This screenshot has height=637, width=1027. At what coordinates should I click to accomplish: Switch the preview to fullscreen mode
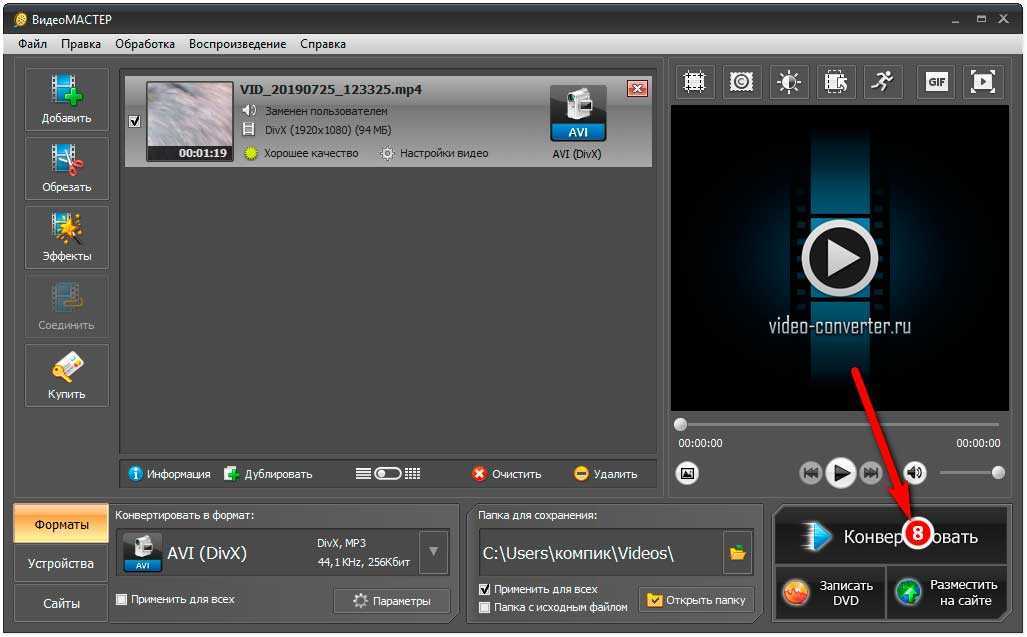(x=983, y=82)
